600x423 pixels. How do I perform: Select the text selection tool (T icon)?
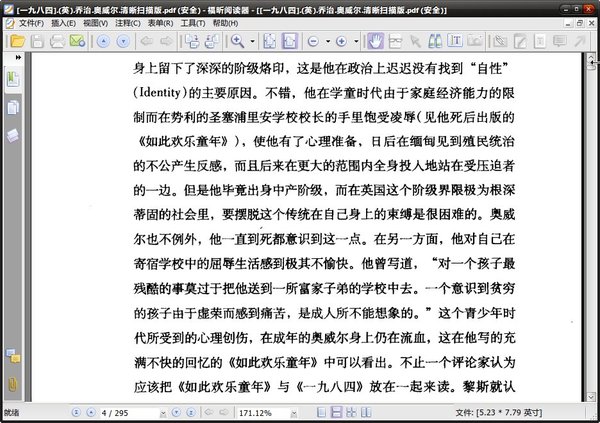point(455,41)
